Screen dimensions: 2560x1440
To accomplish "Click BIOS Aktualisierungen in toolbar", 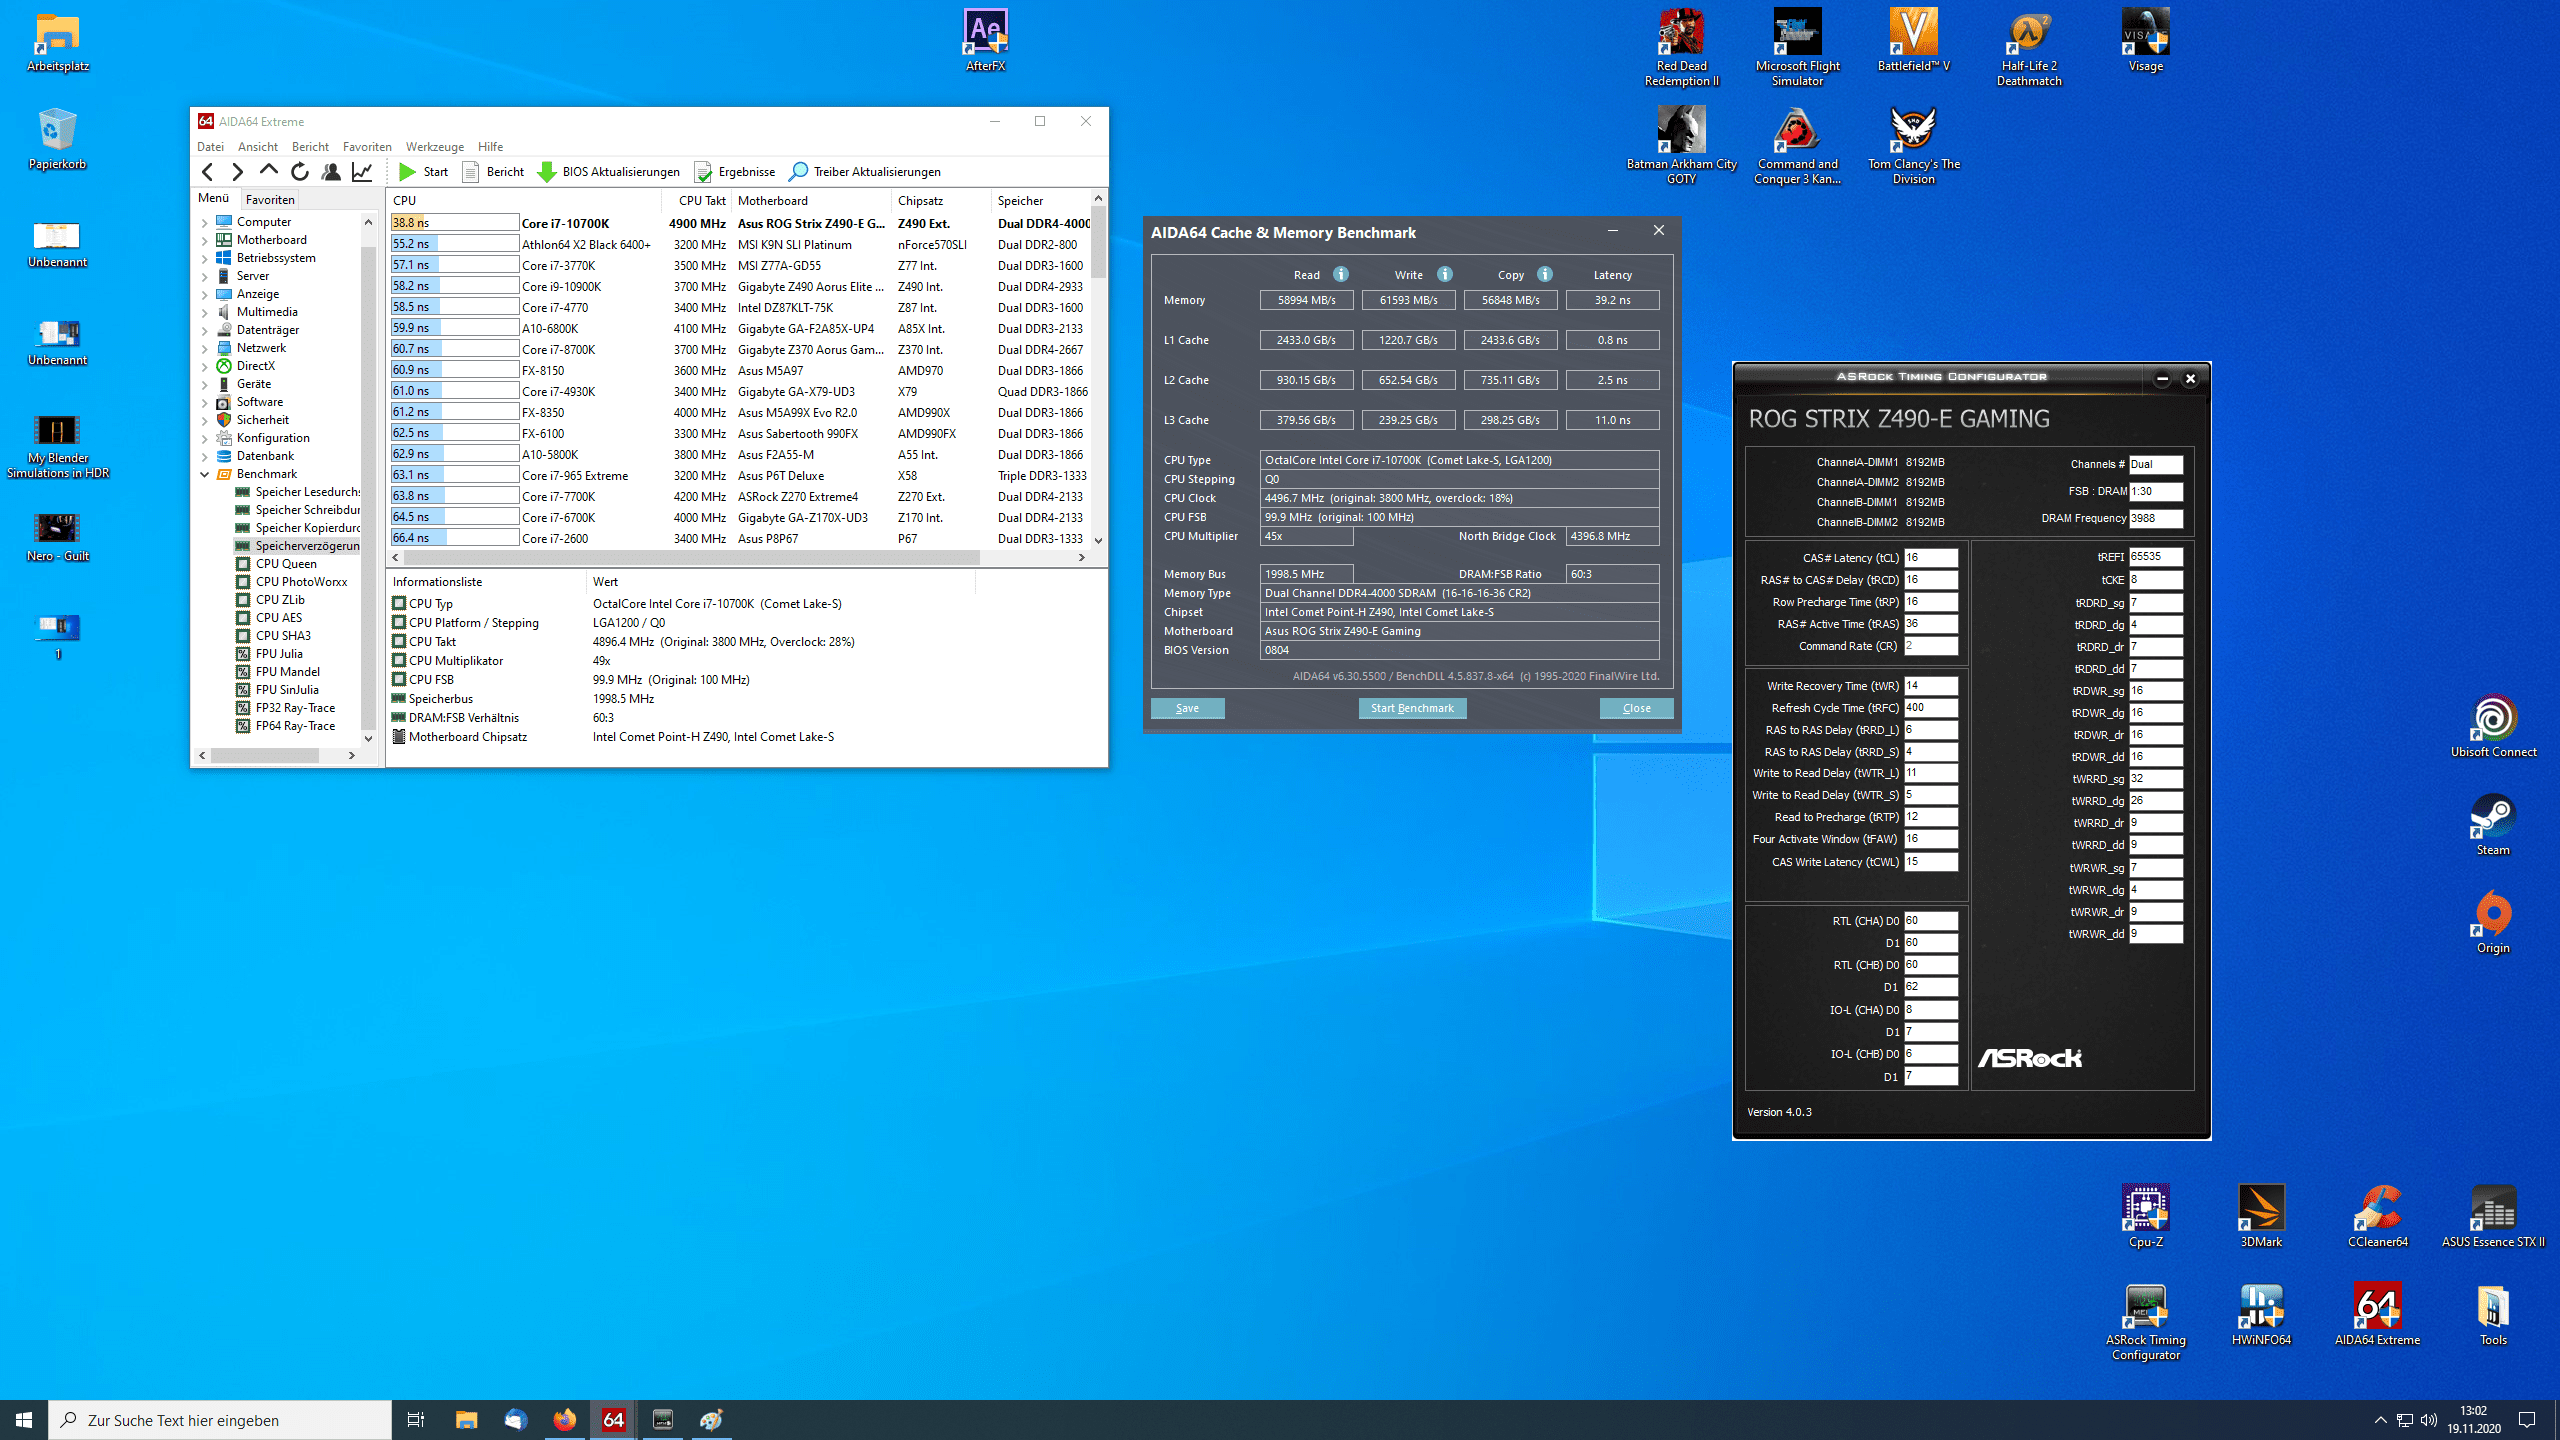I will pos(608,172).
